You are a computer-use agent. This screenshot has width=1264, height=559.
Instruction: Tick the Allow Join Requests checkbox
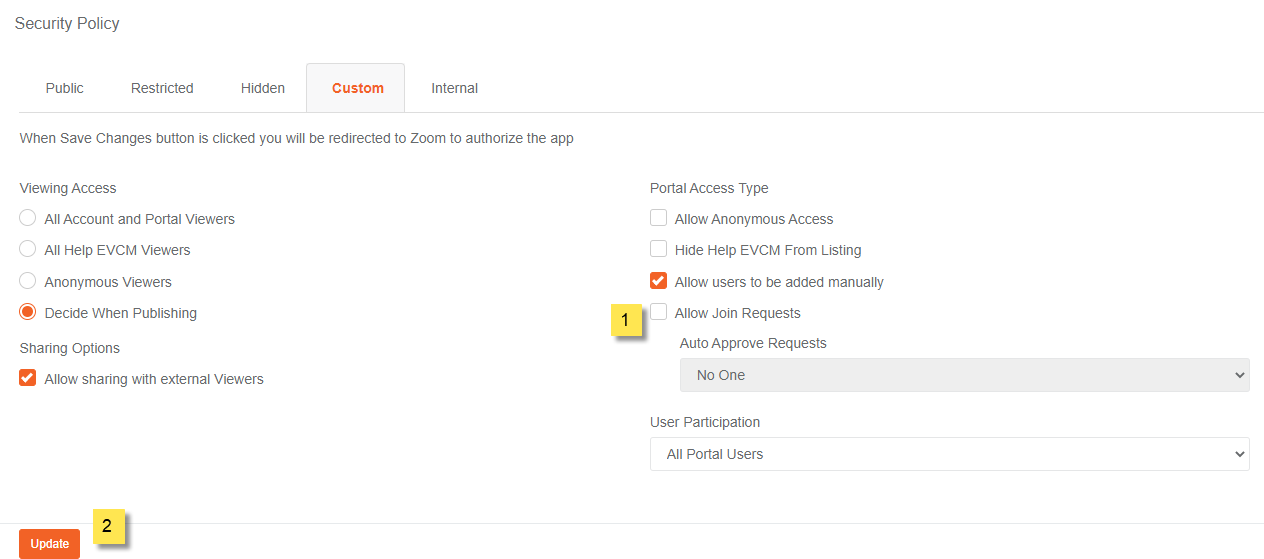(x=658, y=312)
